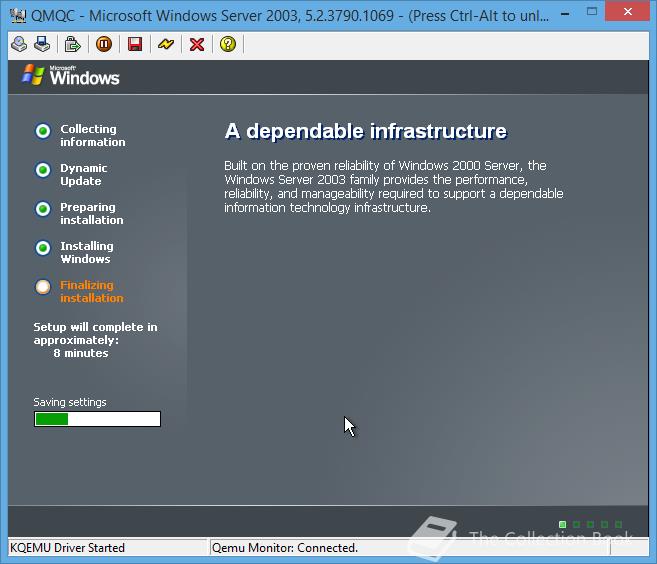Click the 'A dependable infrastructure' heading
The height and width of the screenshot is (564, 657).
pyautogui.click(x=366, y=131)
